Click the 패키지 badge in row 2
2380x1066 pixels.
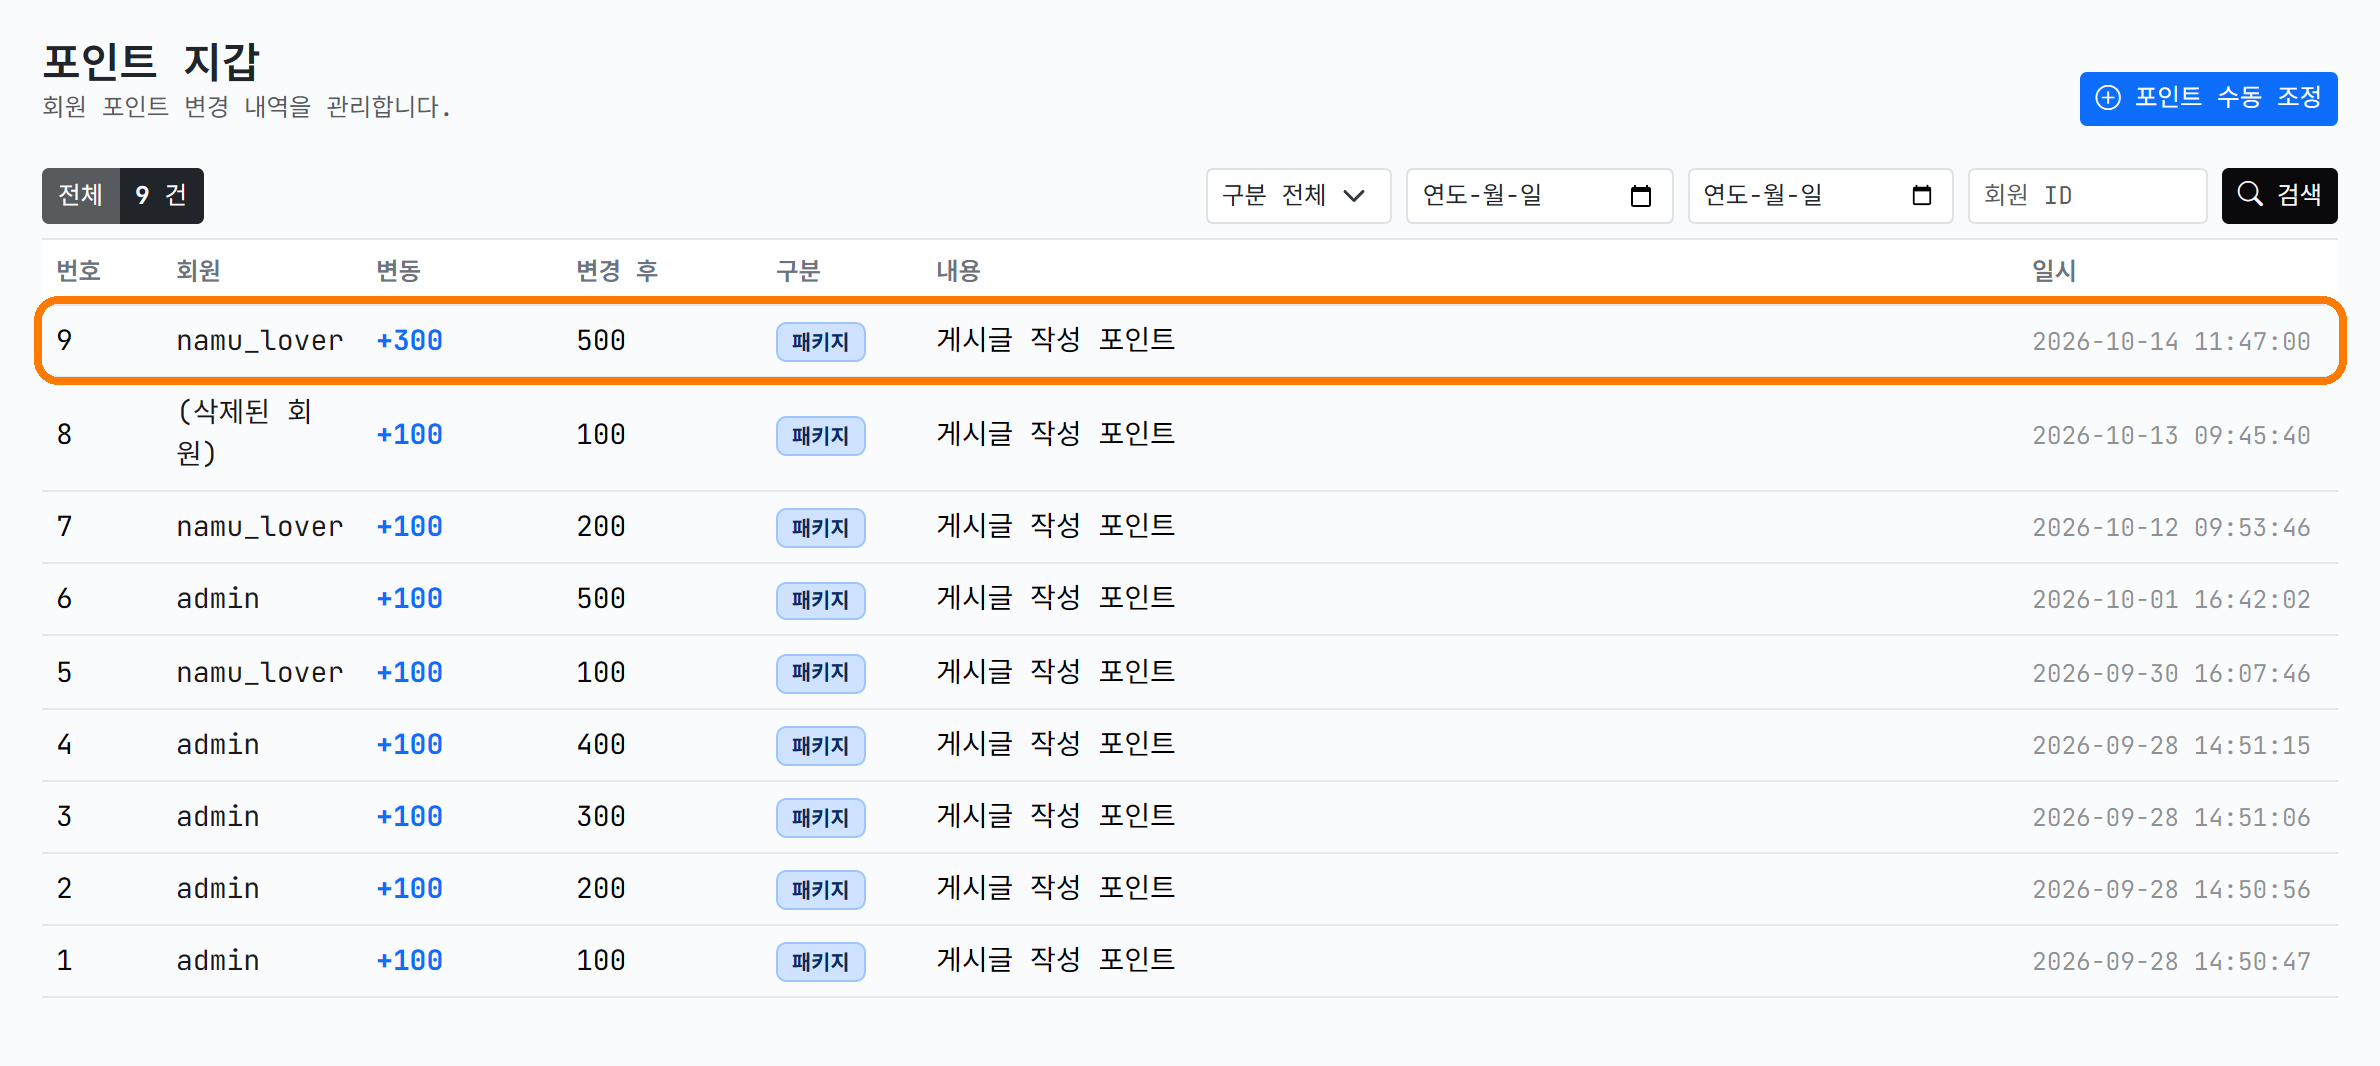click(820, 890)
